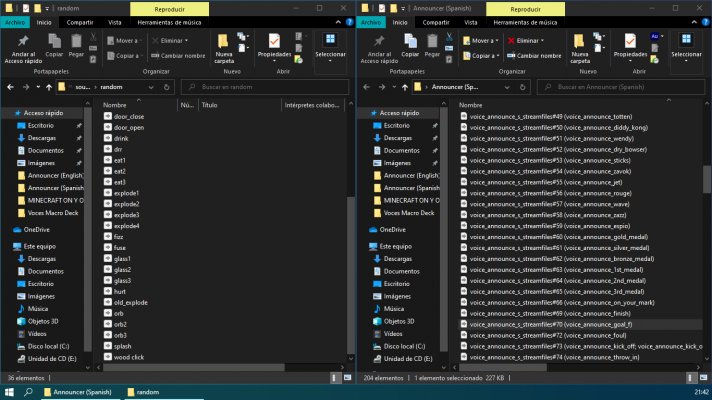Click the Buscar en random search box
The width and height of the screenshot is (712, 400).
[x=270, y=87]
